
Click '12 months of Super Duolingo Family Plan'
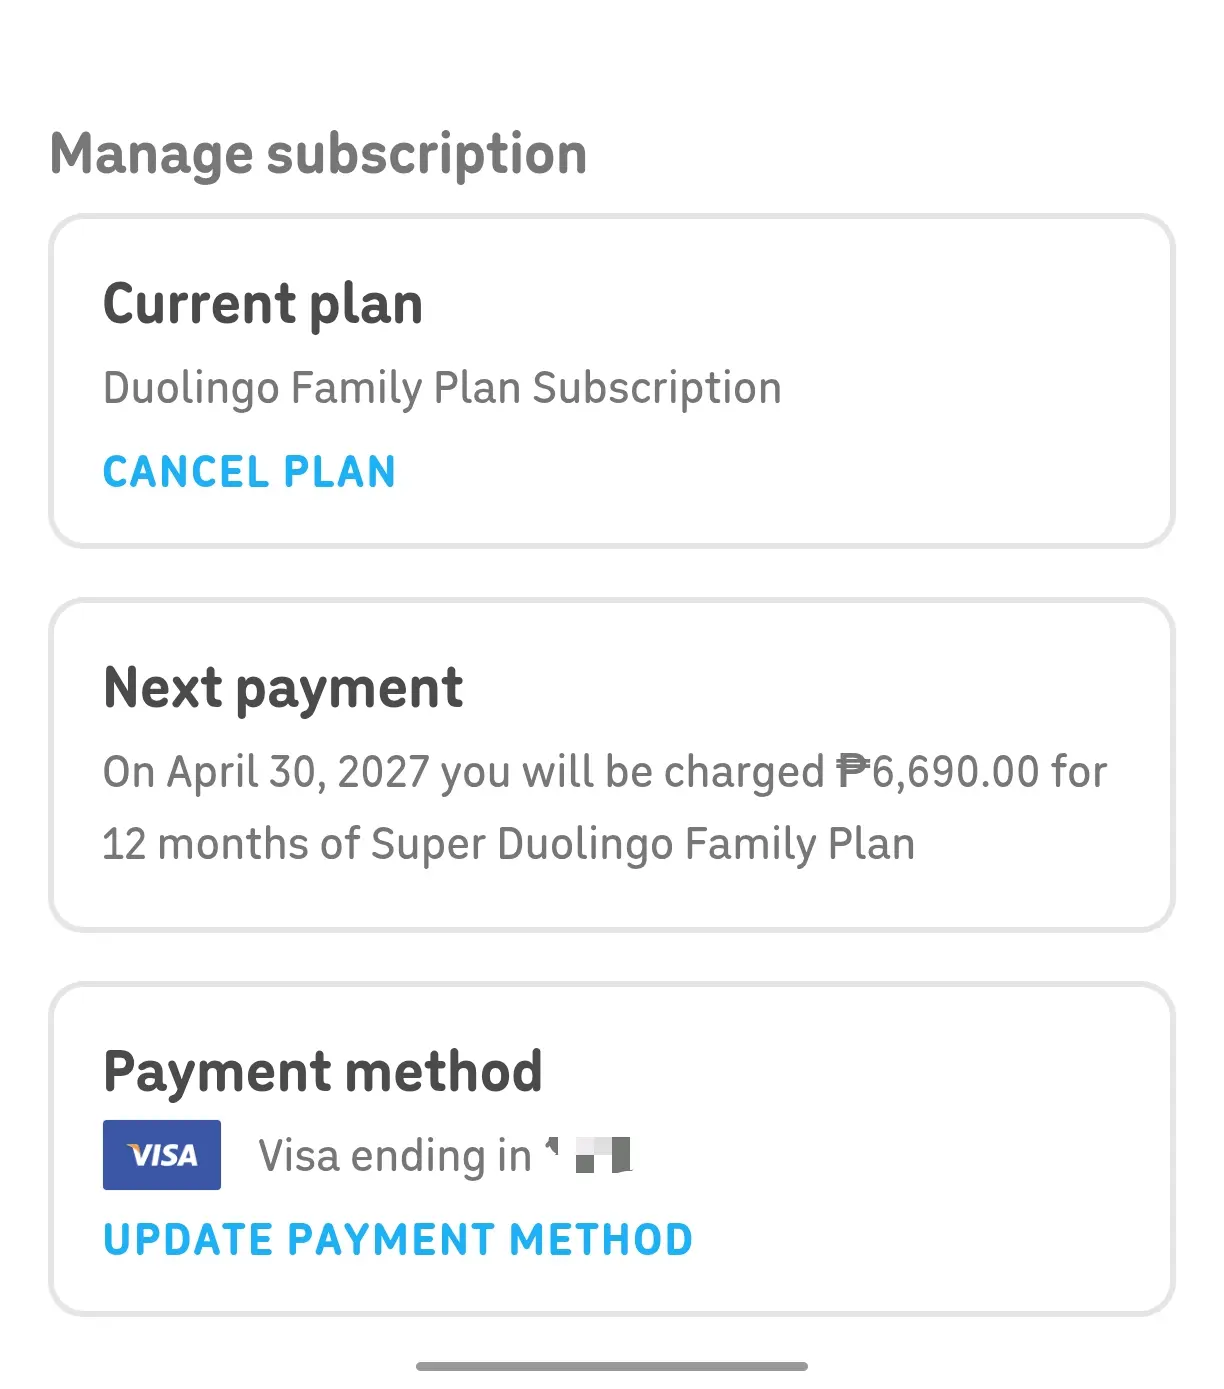coord(509,844)
